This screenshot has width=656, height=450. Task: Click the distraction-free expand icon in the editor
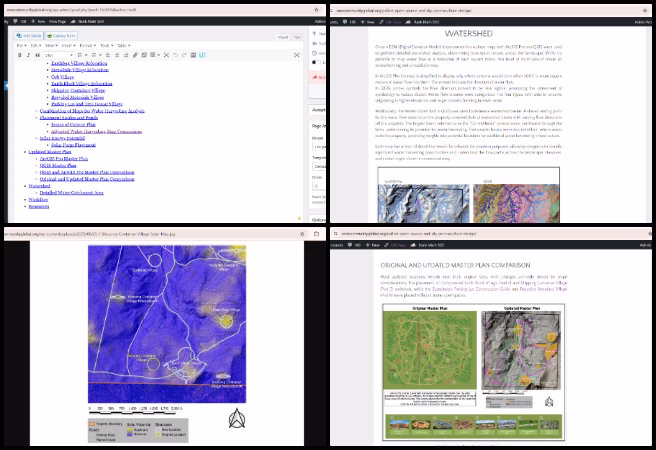tap(297, 55)
